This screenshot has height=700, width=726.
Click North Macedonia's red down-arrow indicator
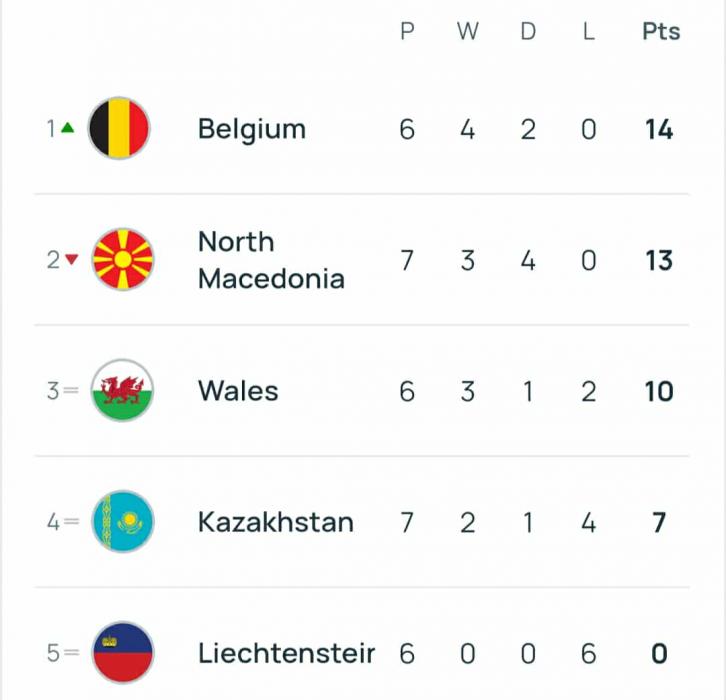pos(71,260)
